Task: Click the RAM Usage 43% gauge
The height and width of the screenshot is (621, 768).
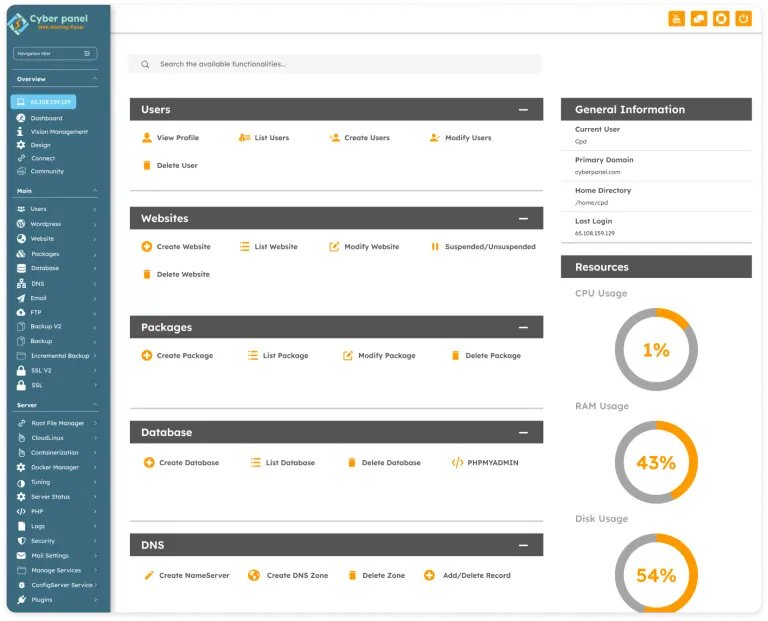Action: (656, 462)
